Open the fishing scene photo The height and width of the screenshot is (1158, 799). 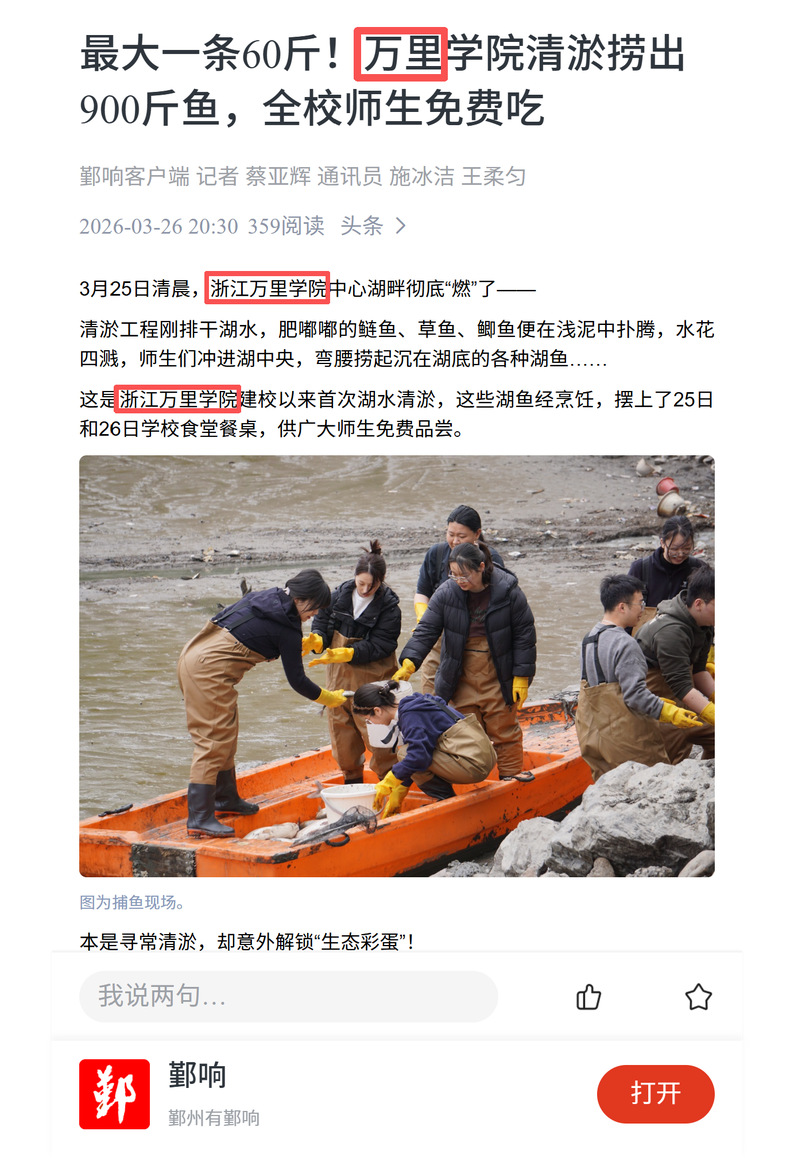pyautogui.click(x=397, y=665)
